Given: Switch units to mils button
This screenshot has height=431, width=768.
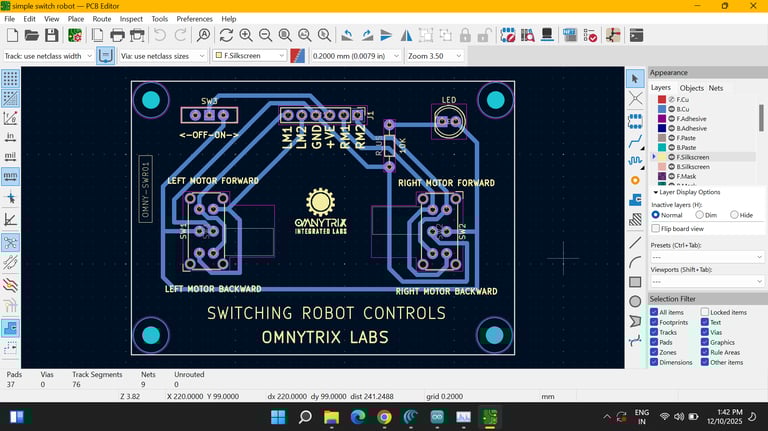Looking at the screenshot, I should click(10, 156).
